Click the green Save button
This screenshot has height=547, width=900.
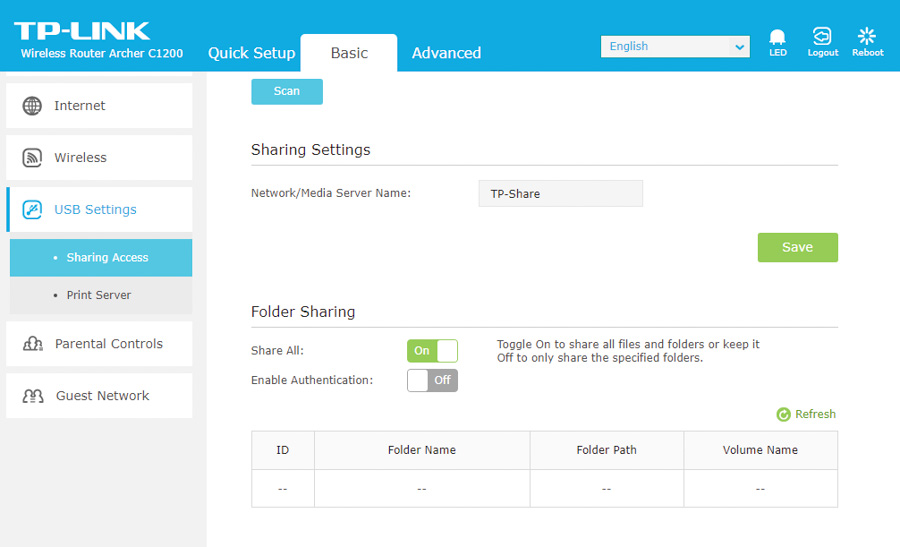point(797,247)
